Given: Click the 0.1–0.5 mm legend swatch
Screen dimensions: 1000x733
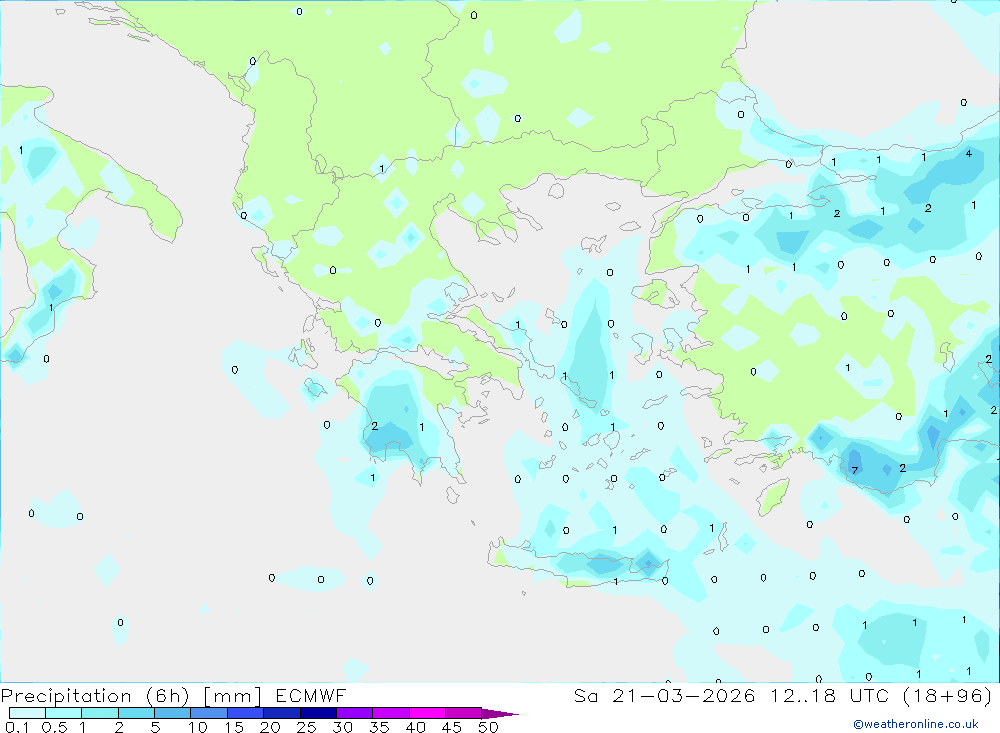Looking at the screenshot, I should pos(27,713).
